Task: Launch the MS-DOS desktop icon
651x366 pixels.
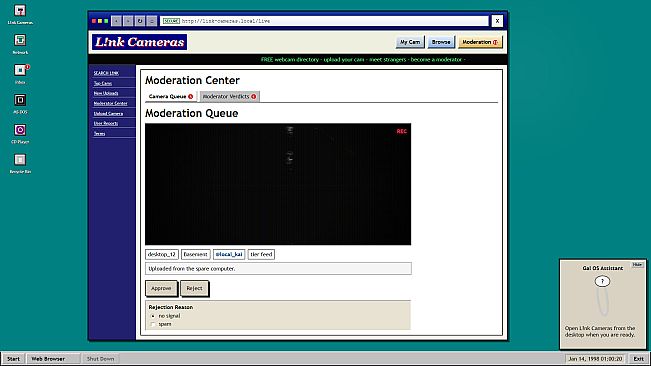Action: point(20,103)
